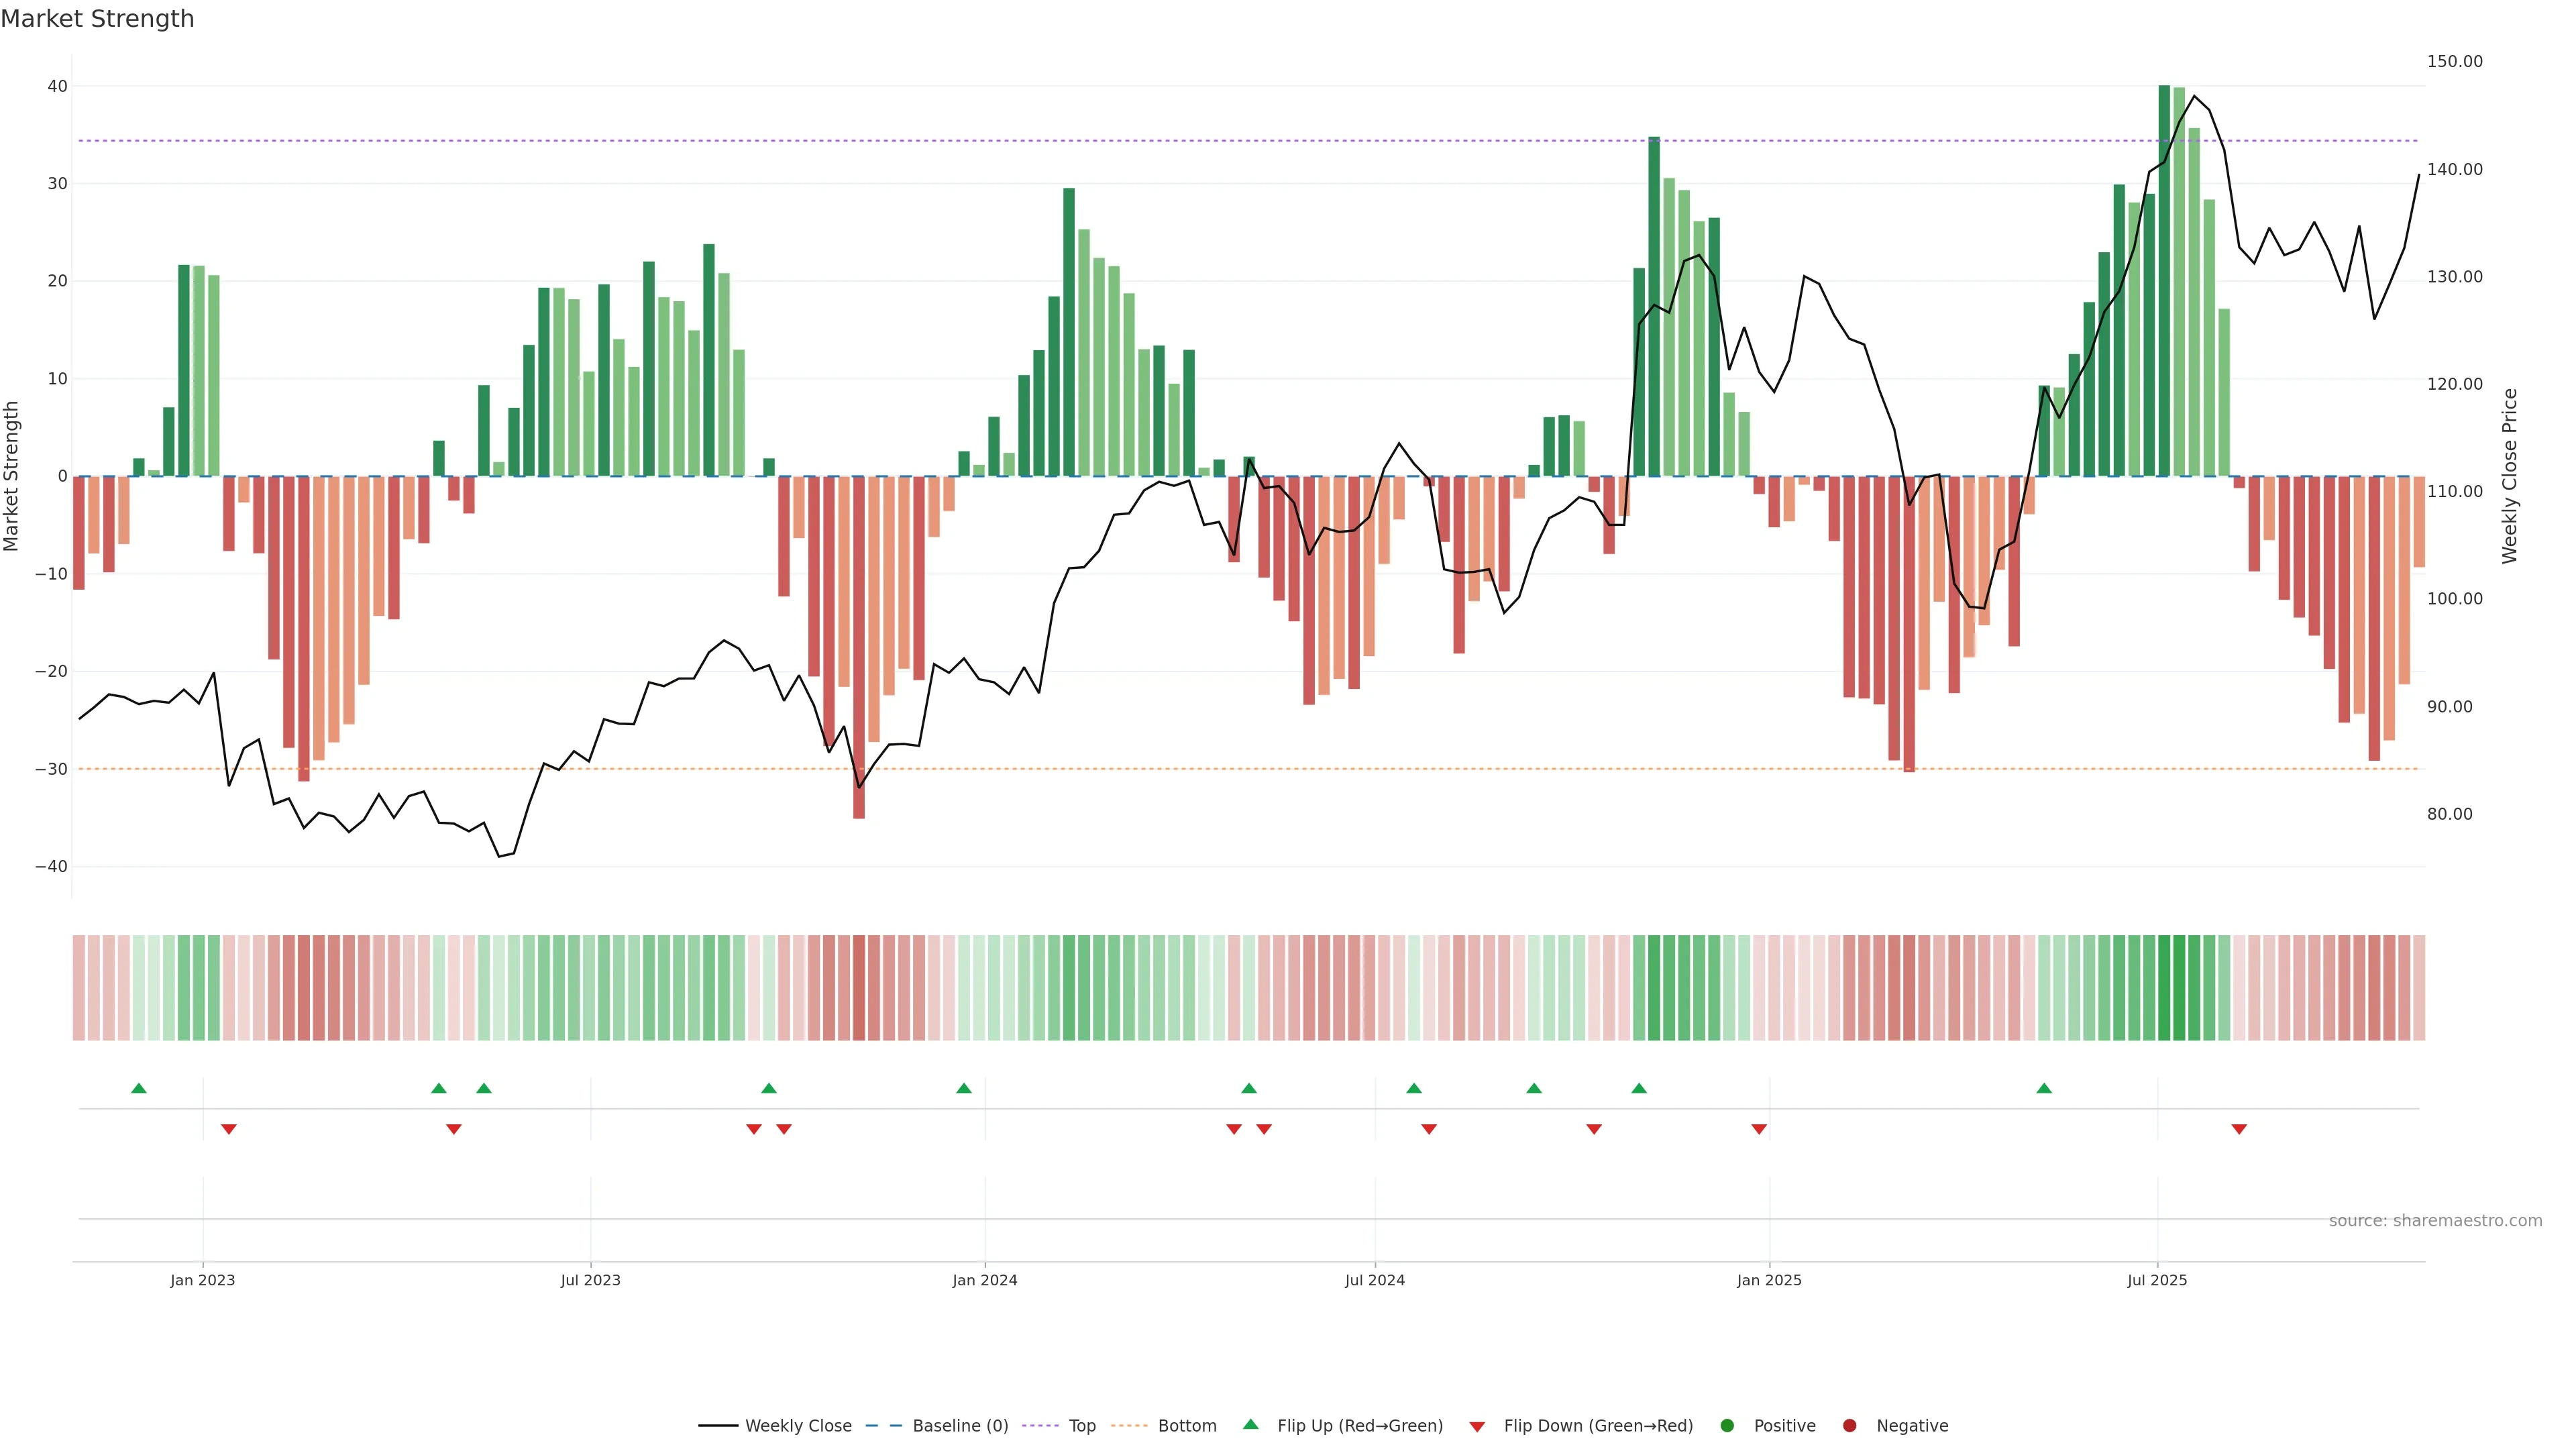The image size is (2576, 1449).
Task: Click the Jan 2024 x-axis label
Action: 984,1280
